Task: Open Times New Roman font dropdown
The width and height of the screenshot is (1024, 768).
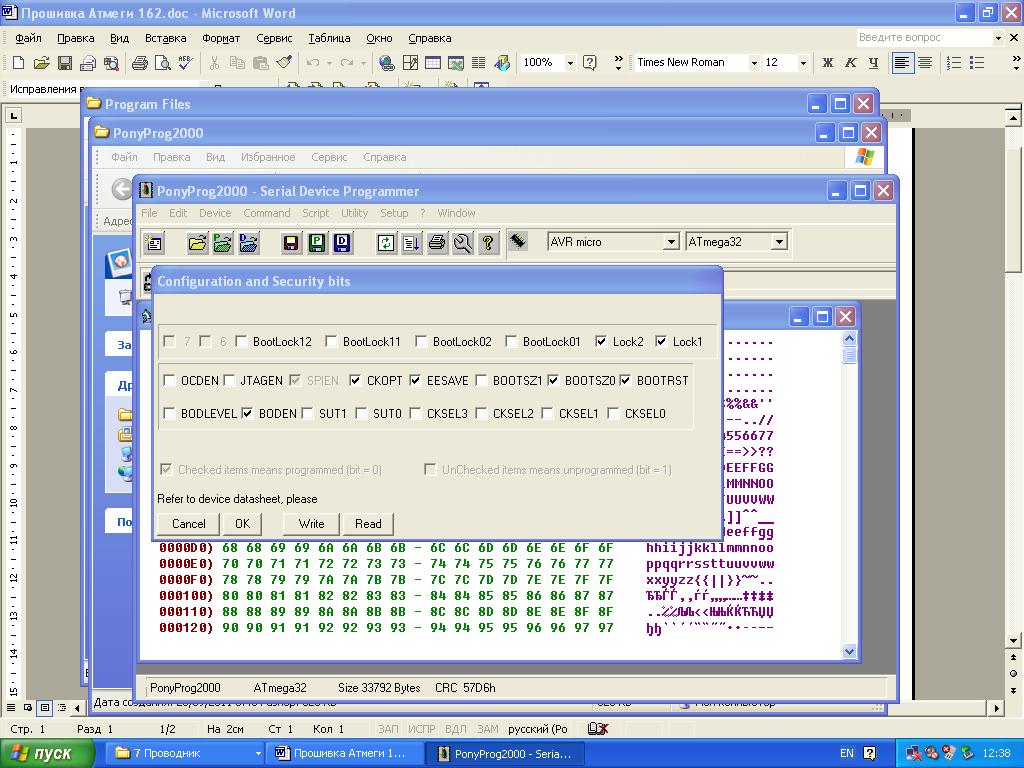Action: (x=754, y=63)
